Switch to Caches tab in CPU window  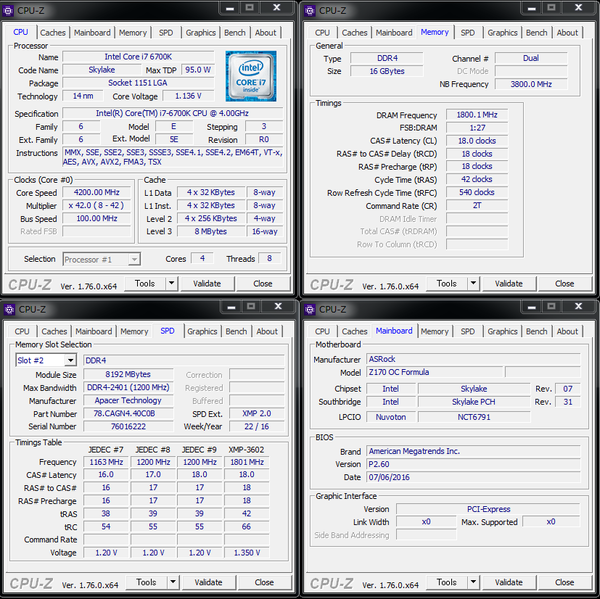click(x=52, y=33)
